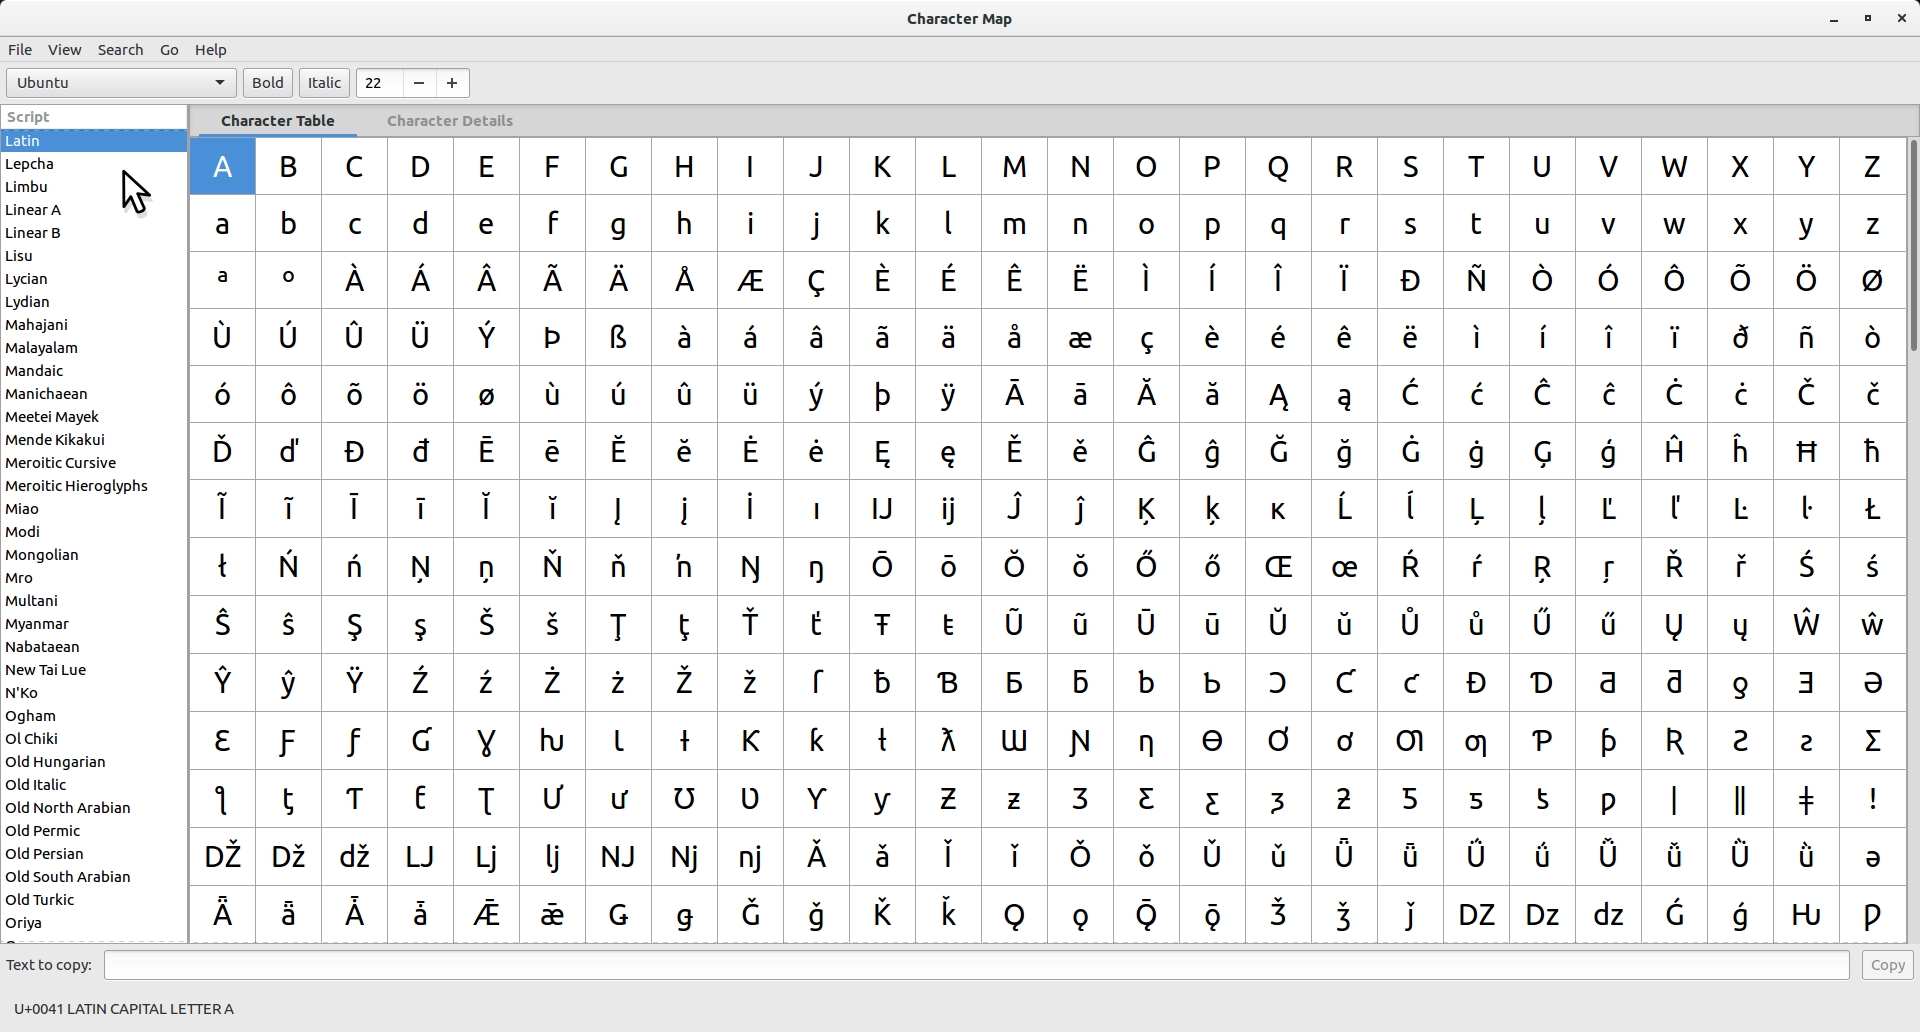Open the Search menu
Screen dimensions: 1920x1032
point(120,50)
